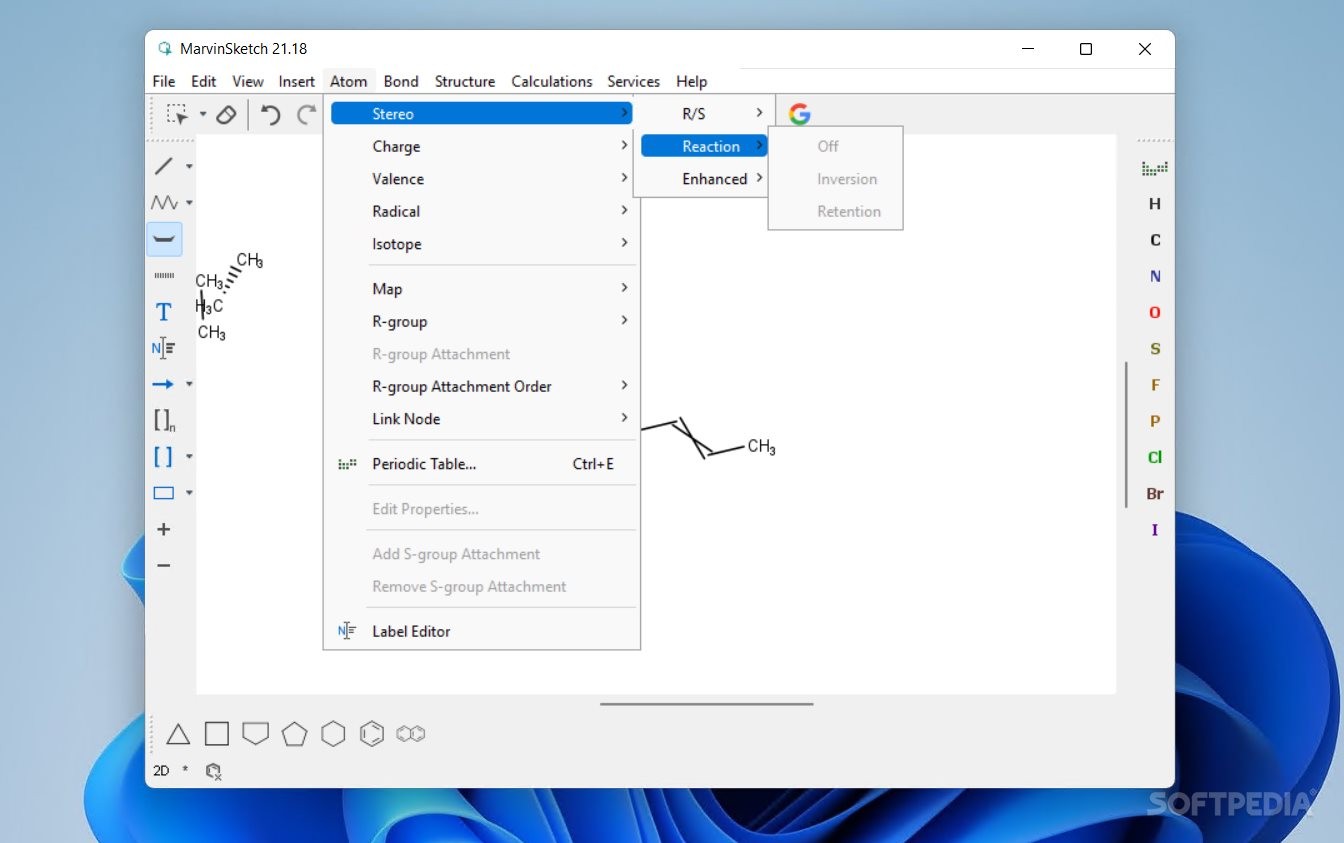
Task: Open the Radical submenu
Action: [x=483, y=211]
